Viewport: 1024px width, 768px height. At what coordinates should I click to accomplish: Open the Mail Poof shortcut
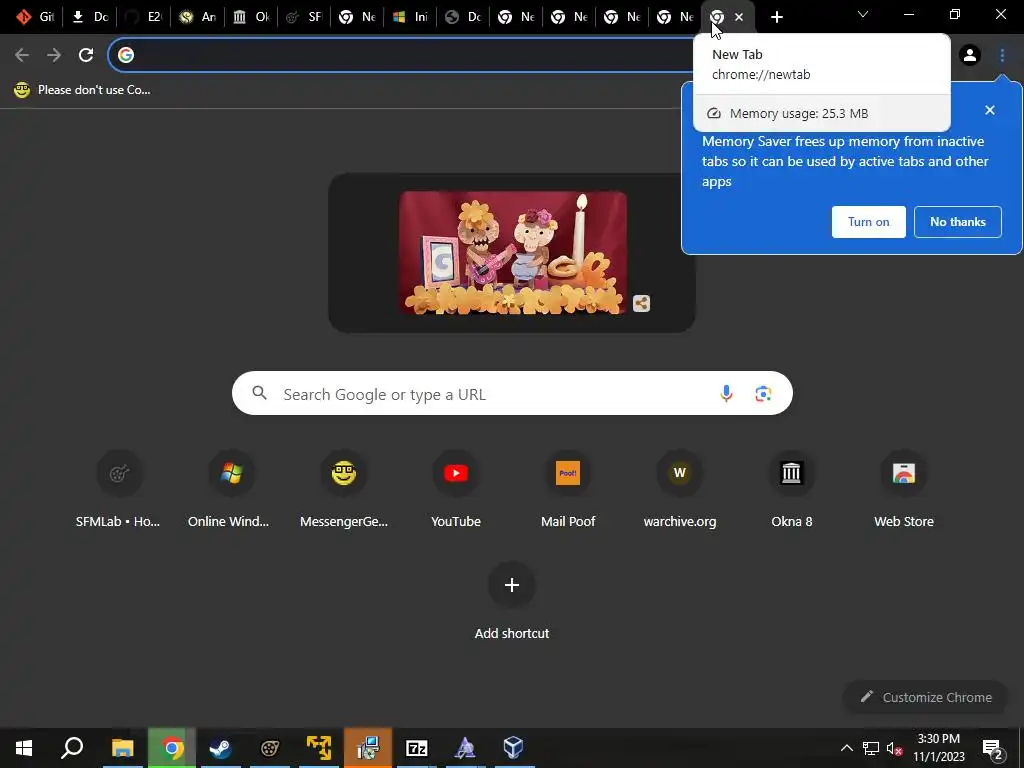(x=568, y=490)
